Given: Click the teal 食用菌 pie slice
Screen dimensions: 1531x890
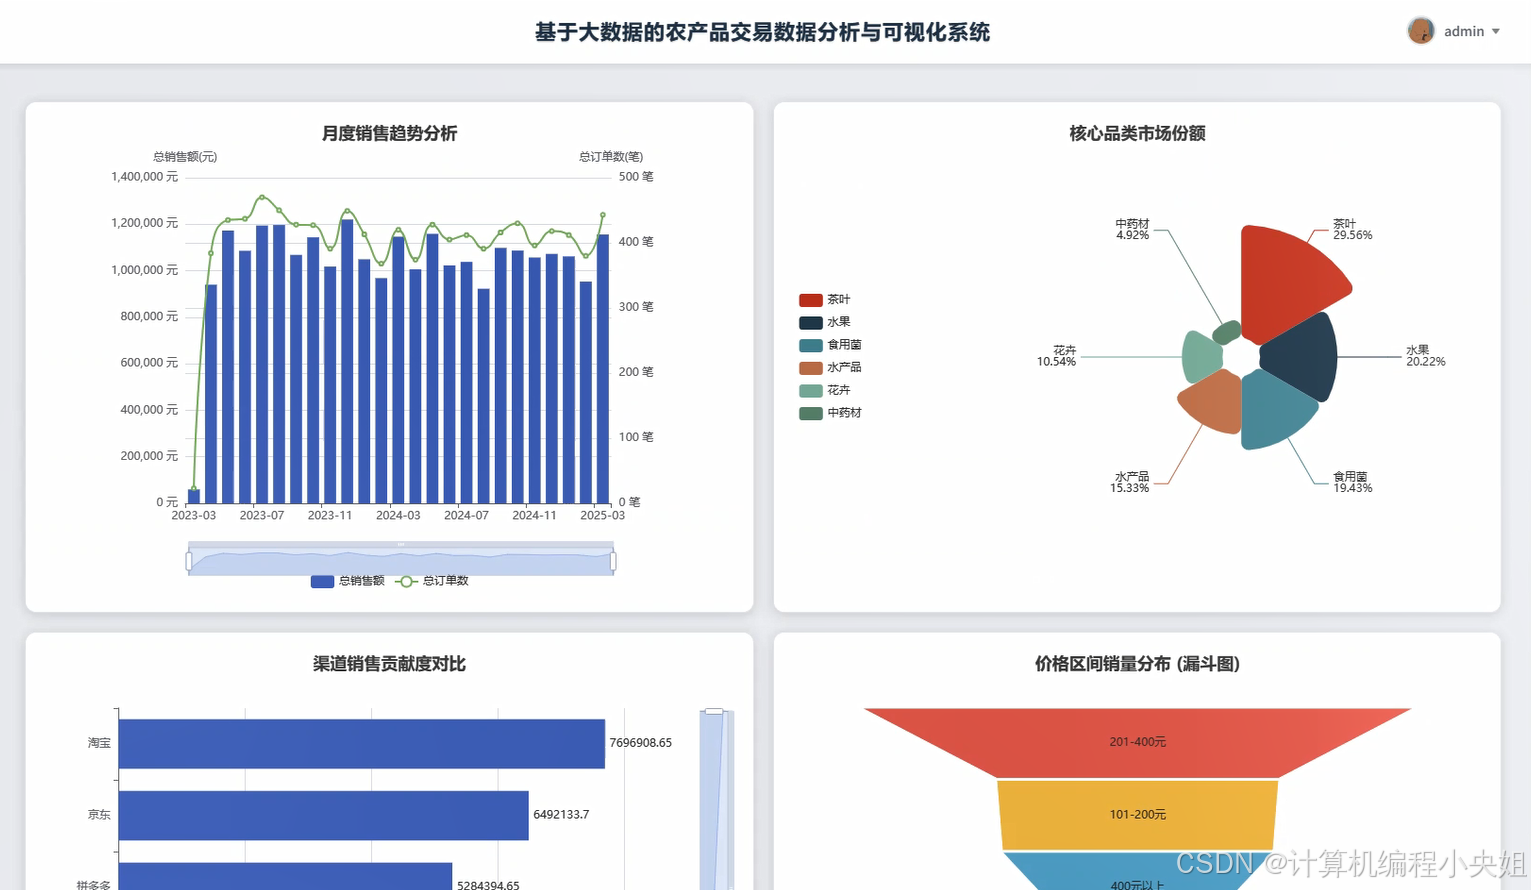Looking at the screenshot, I should point(1275,410).
